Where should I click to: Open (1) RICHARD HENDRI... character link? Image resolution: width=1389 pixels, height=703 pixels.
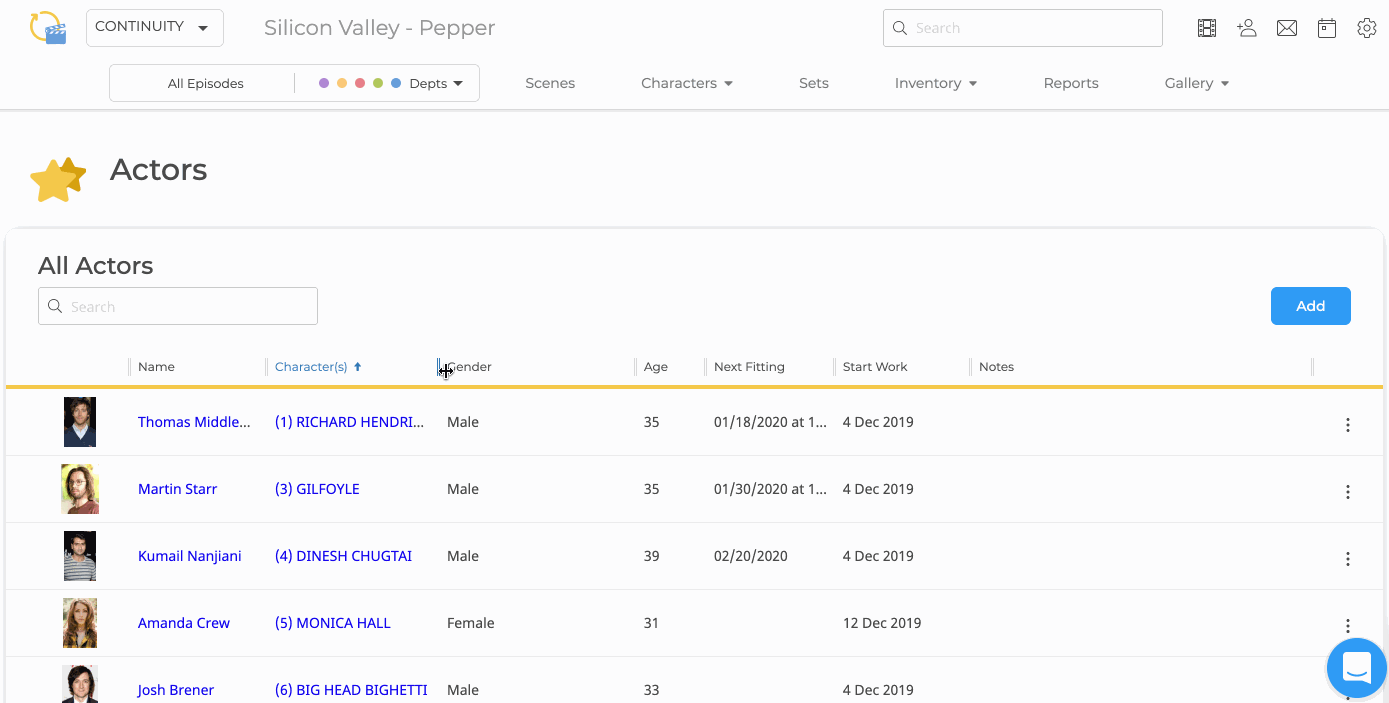349,422
